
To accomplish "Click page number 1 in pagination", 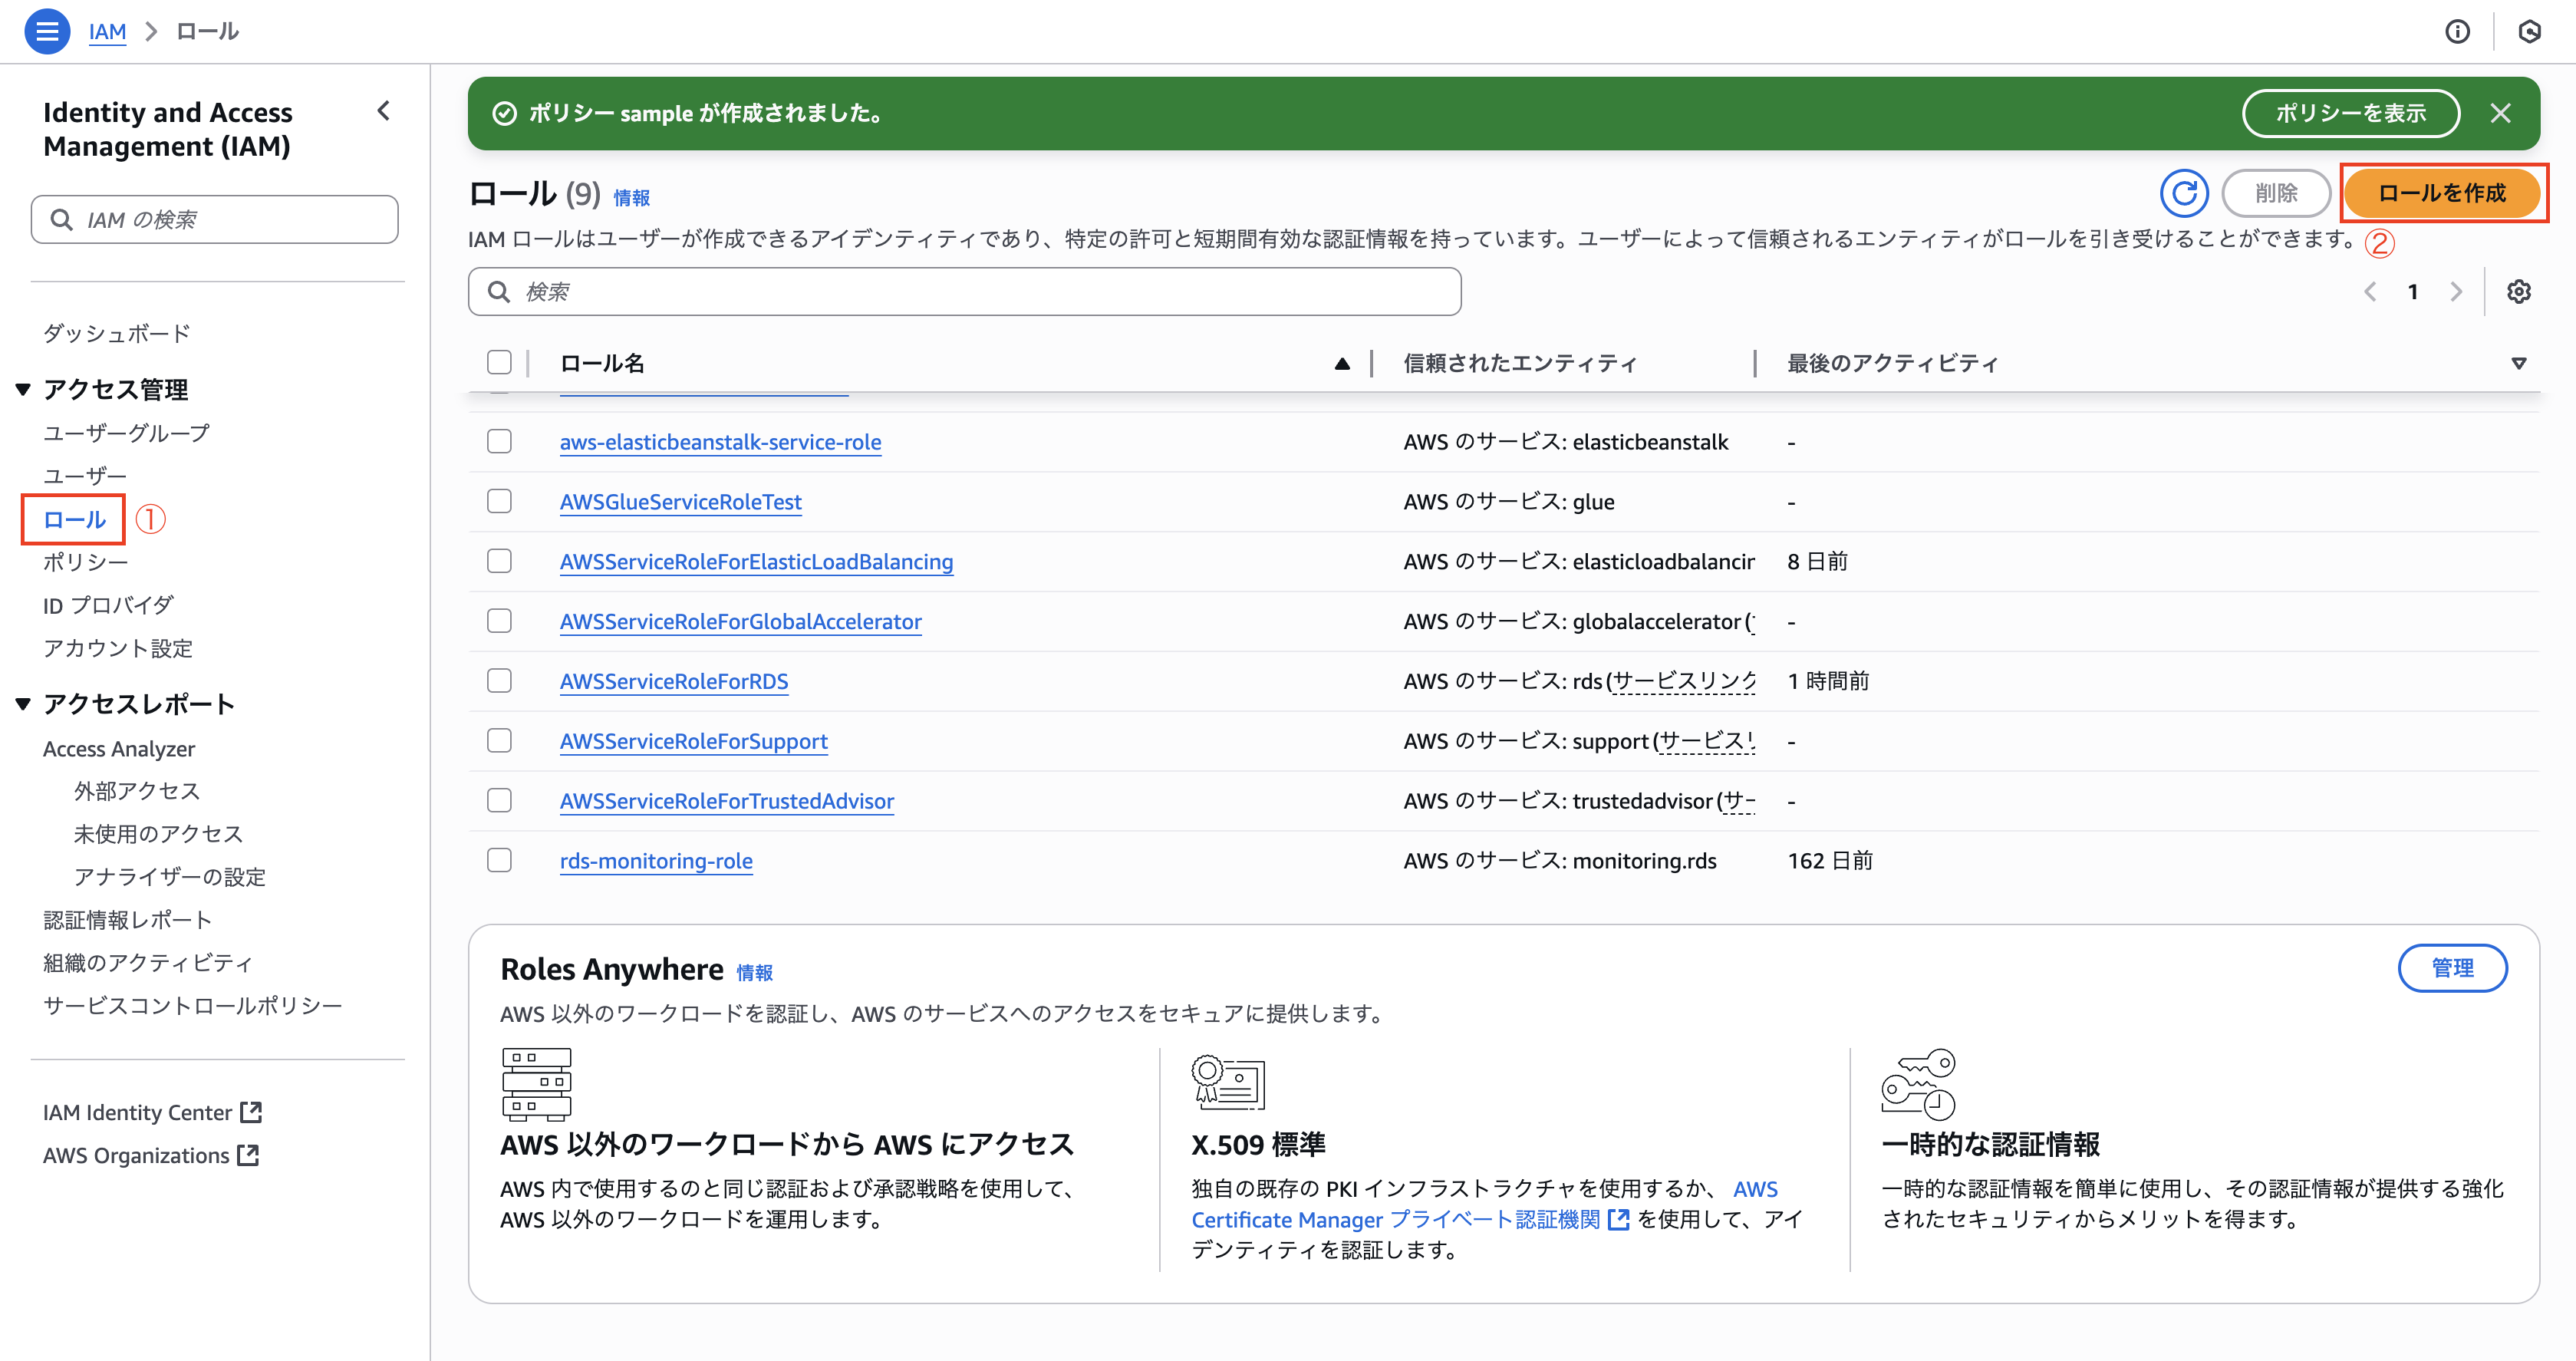I will [x=2412, y=291].
